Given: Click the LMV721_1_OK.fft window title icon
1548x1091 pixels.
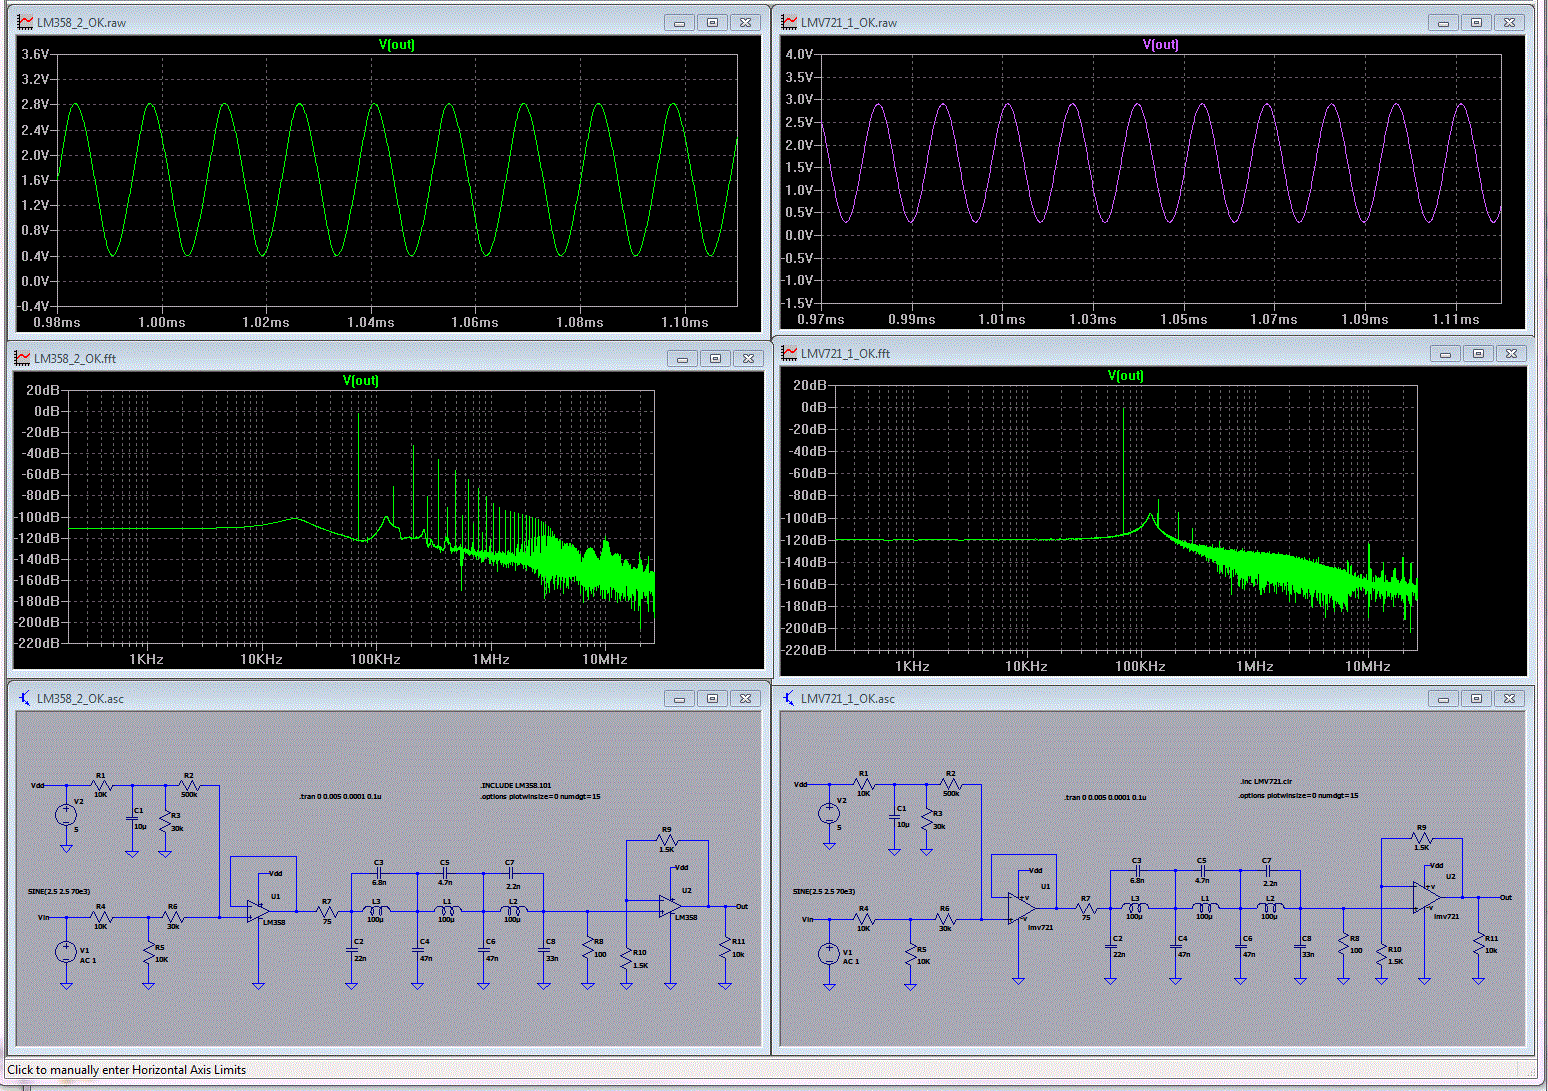Looking at the screenshot, I should [790, 353].
